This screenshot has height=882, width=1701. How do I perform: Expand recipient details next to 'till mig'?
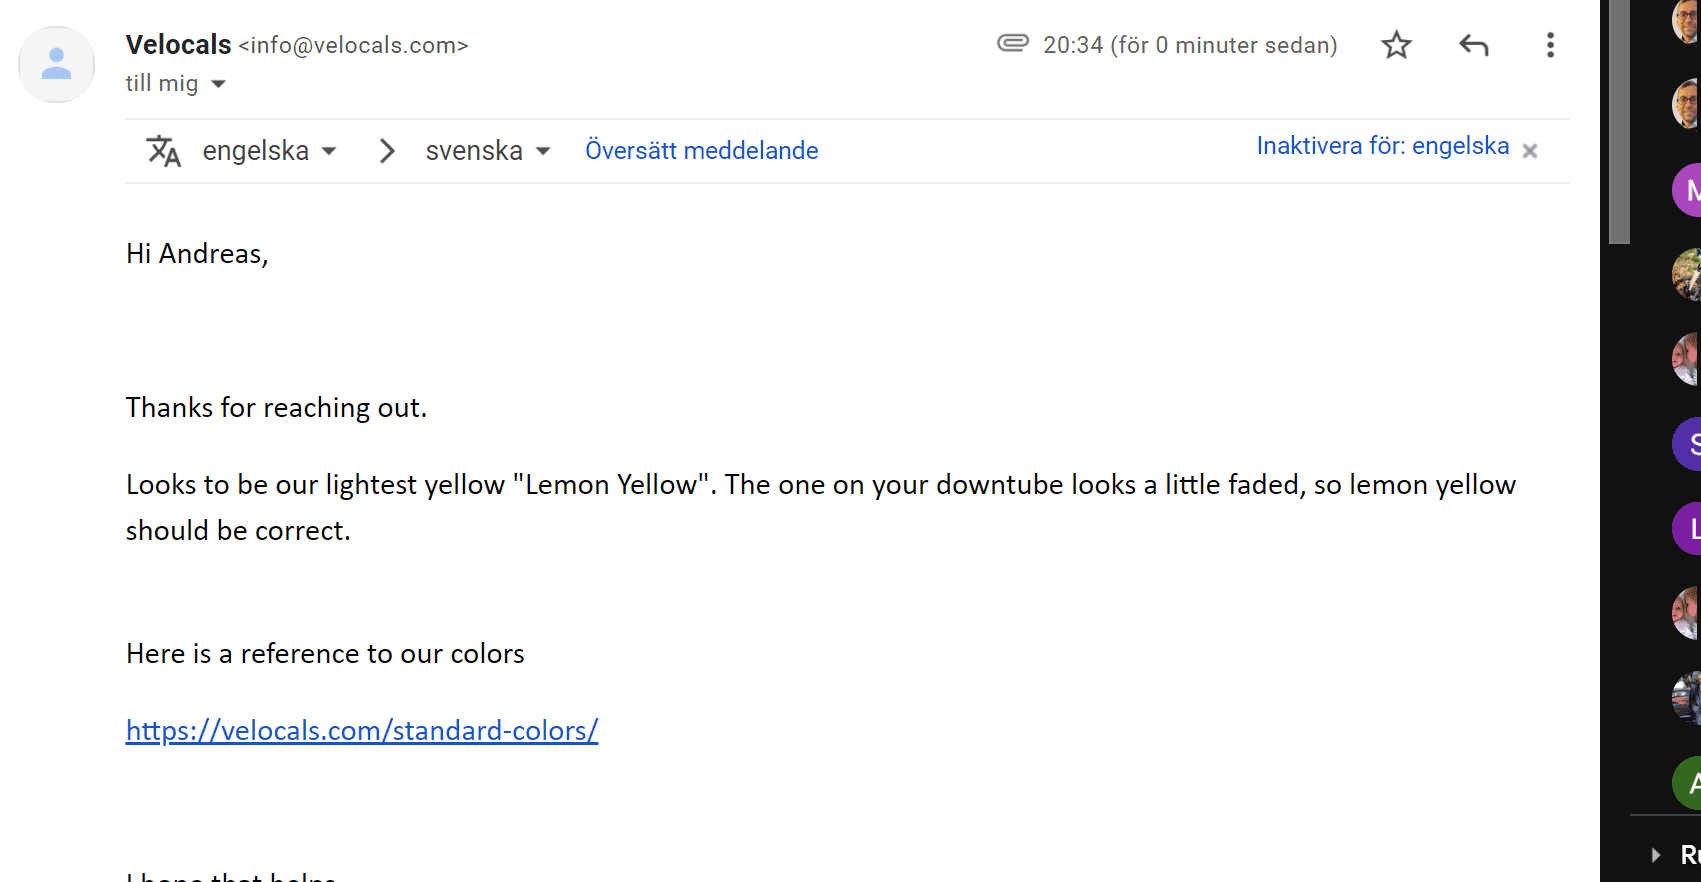(x=218, y=84)
